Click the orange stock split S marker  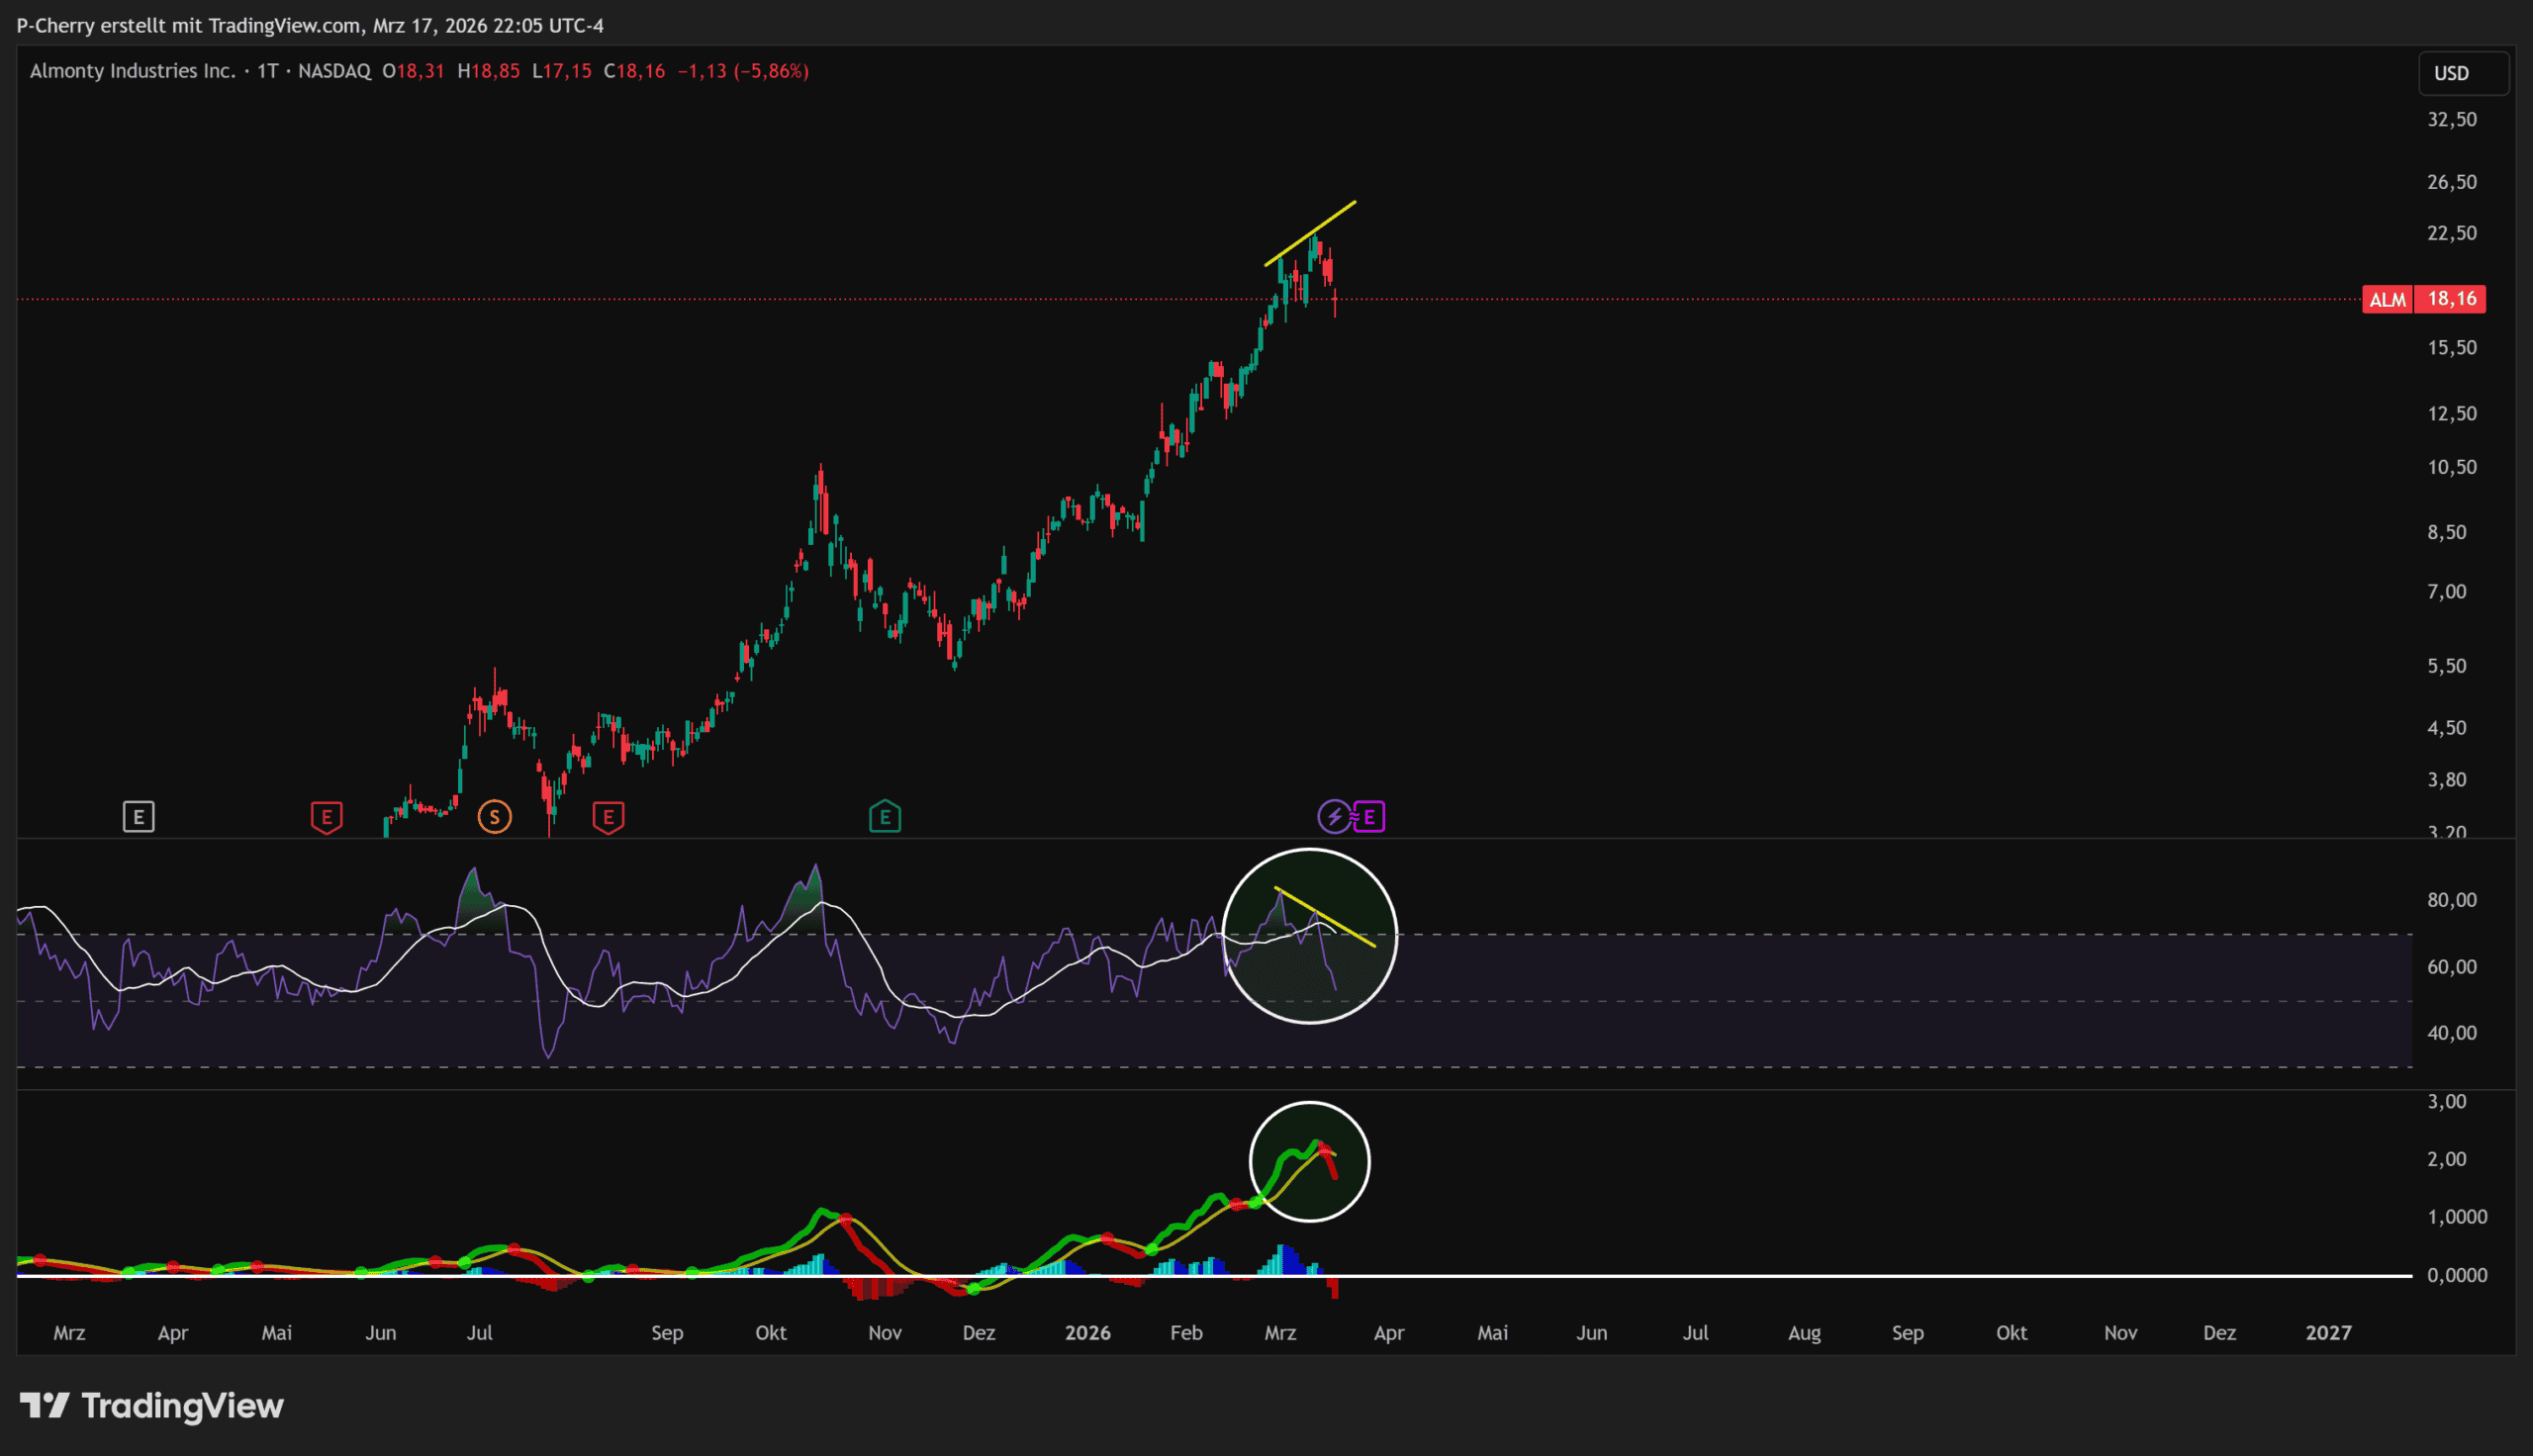pos(494,817)
